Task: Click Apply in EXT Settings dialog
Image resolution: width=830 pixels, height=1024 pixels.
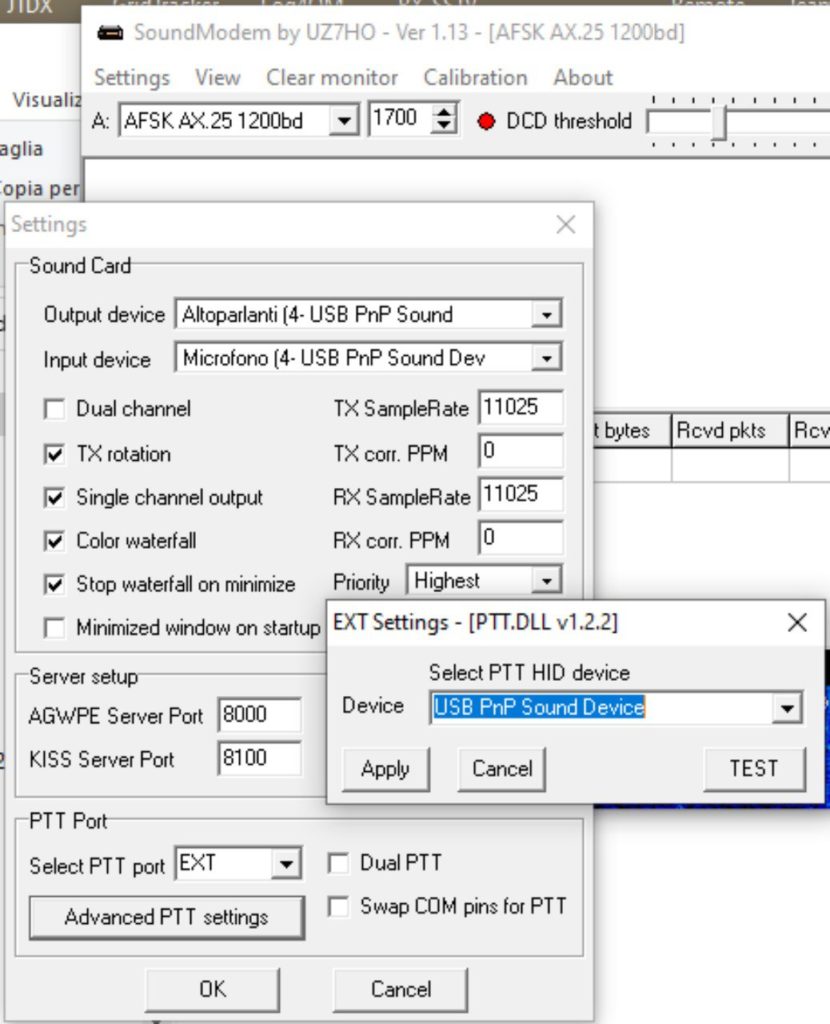Action: coord(385,769)
